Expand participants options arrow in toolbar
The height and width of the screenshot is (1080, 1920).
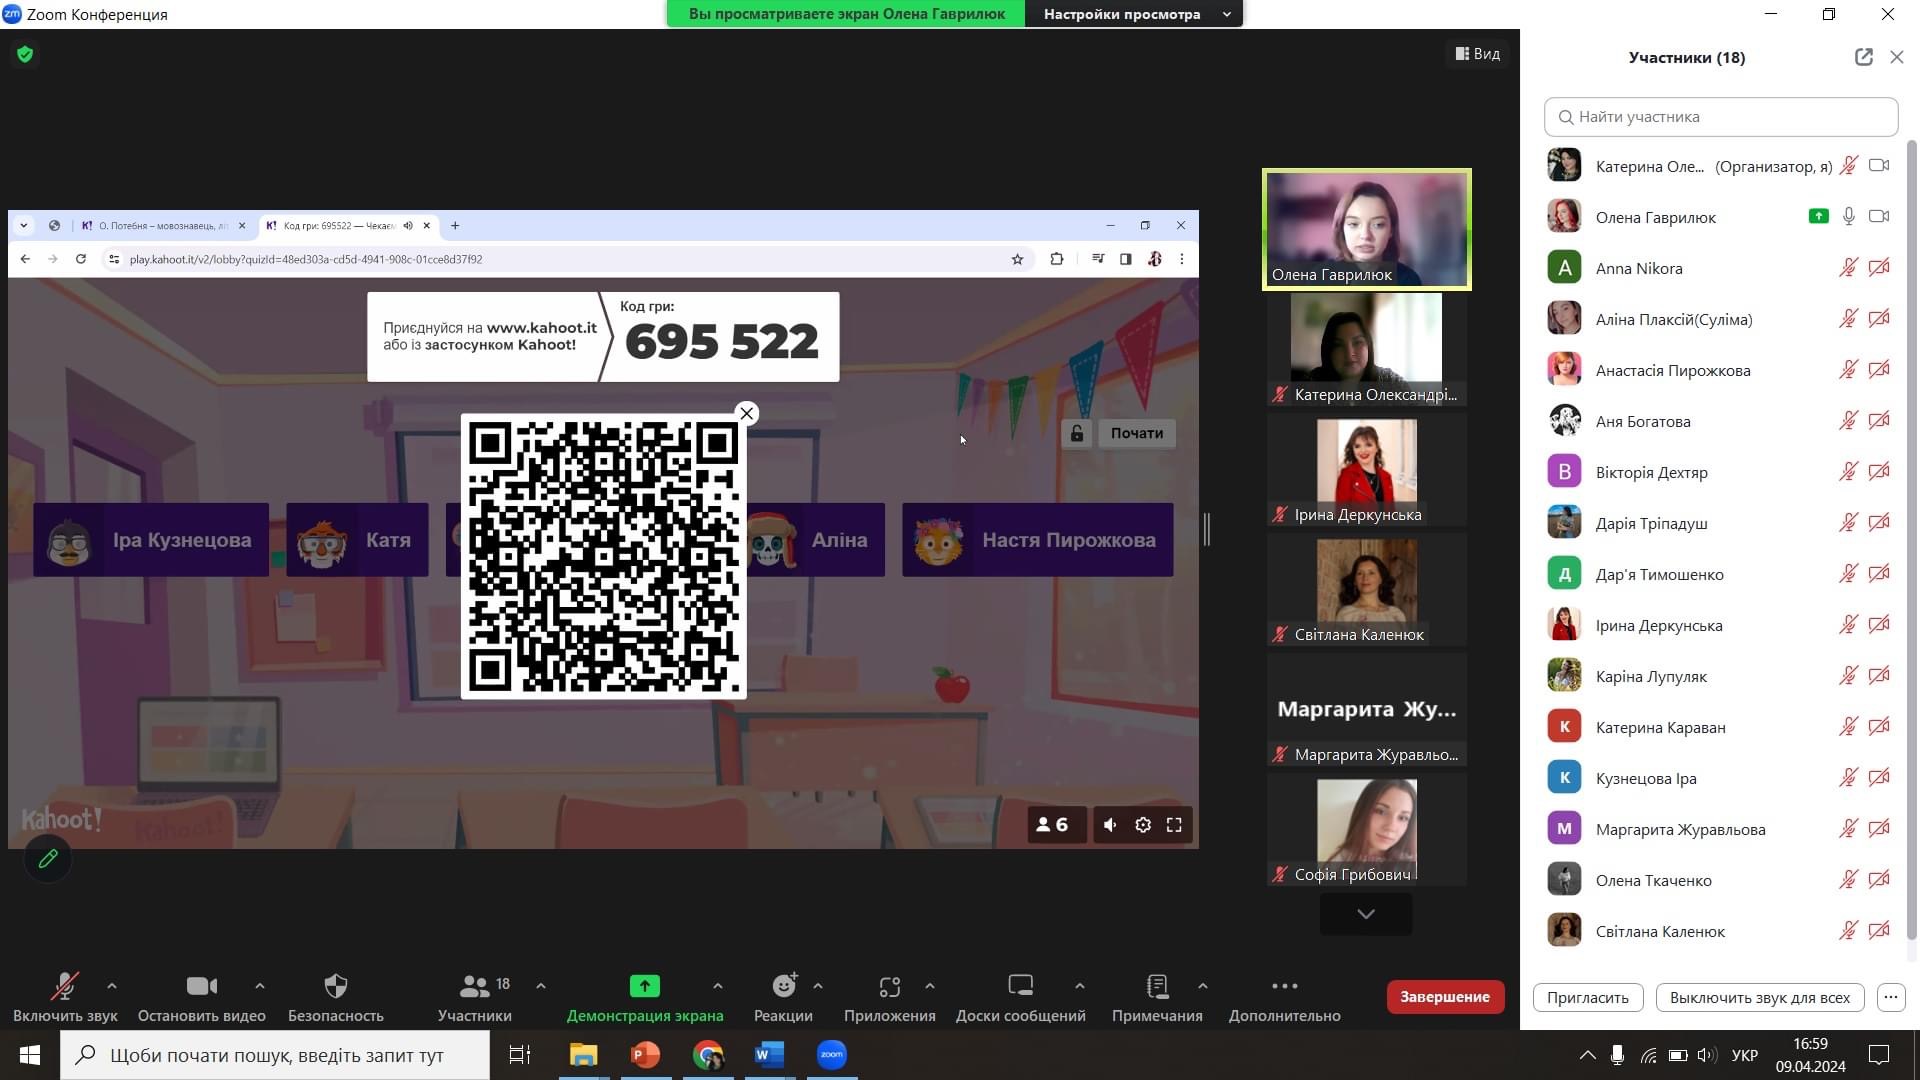pos(541,986)
